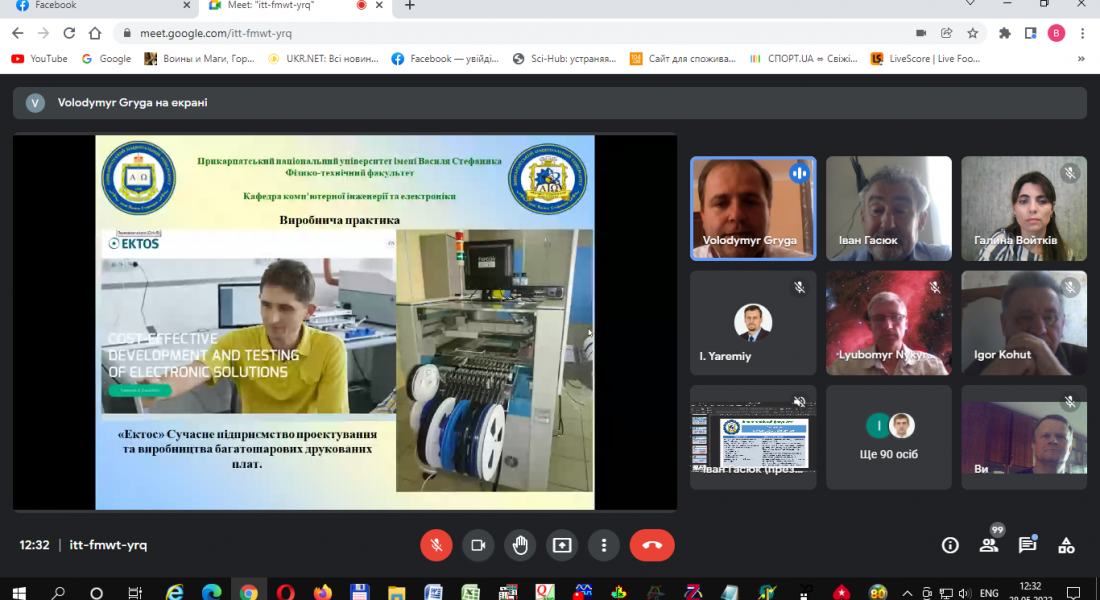Open the Activities panel icon
The image size is (1100, 600).
click(1066, 545)
